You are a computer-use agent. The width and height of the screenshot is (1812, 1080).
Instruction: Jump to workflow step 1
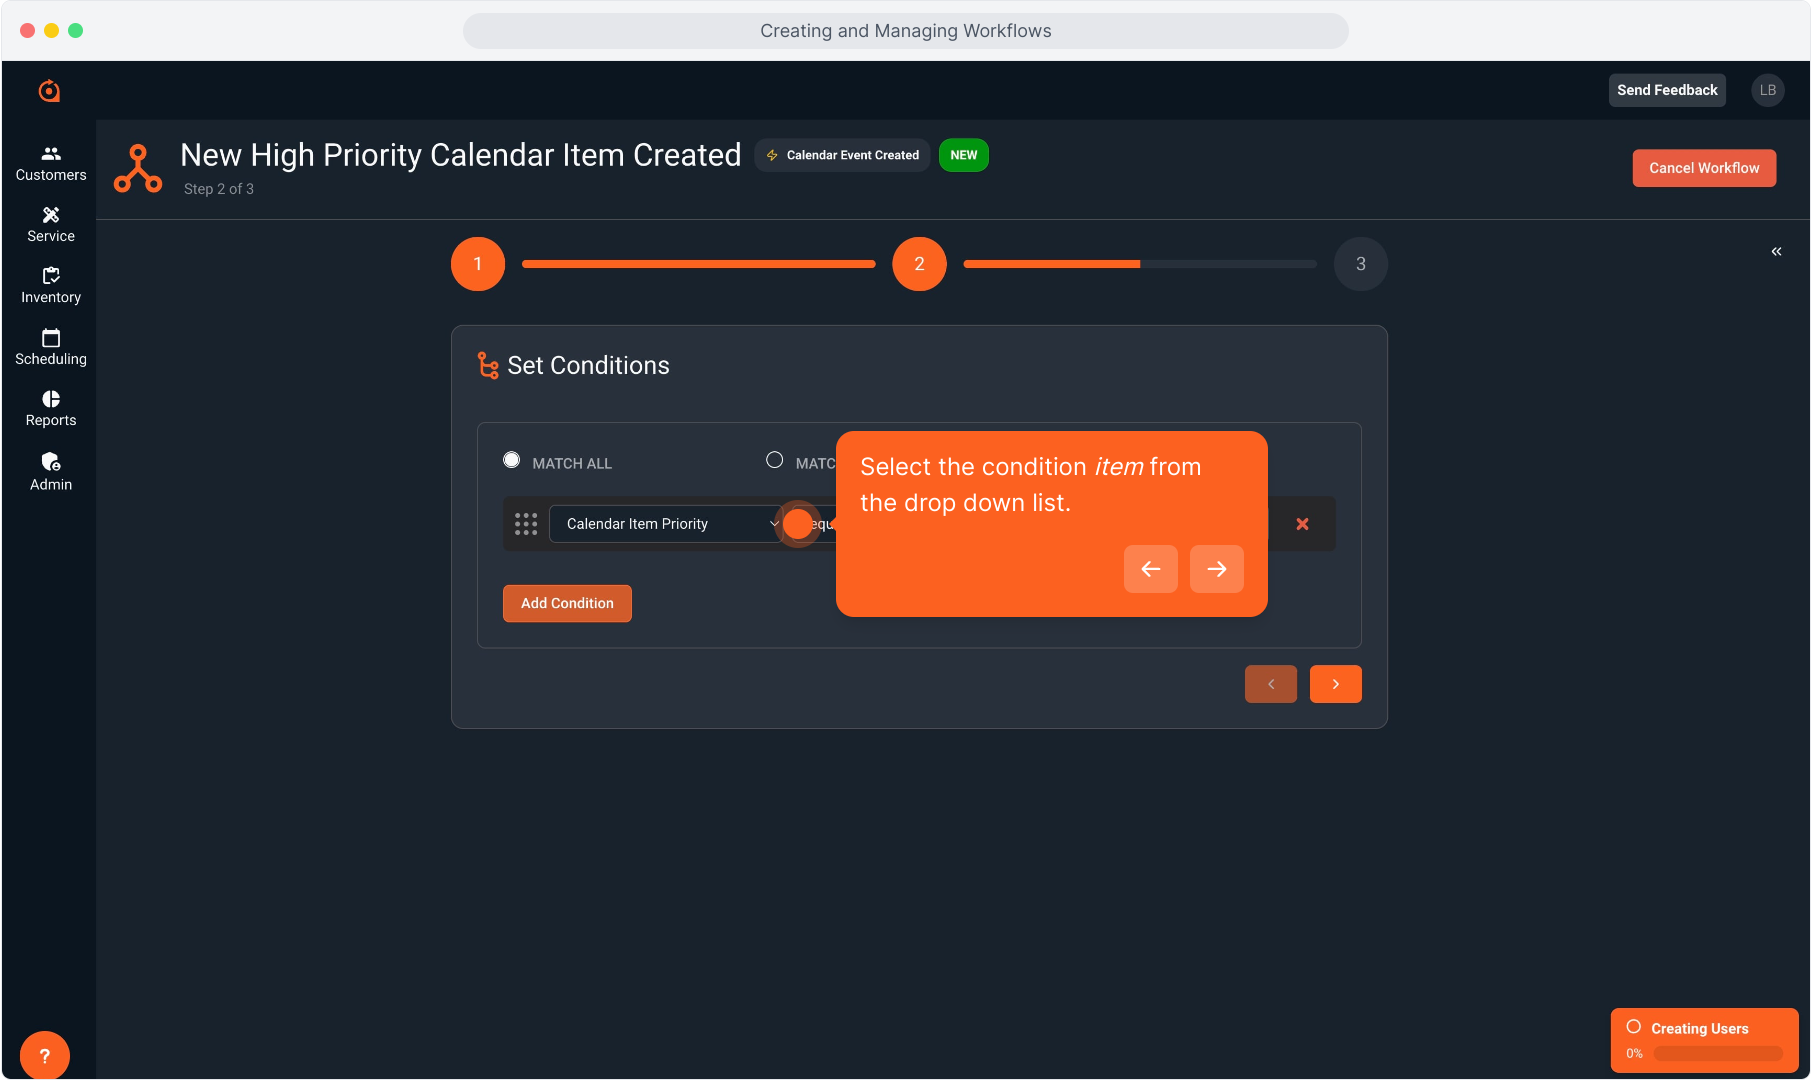click(478, 264)
